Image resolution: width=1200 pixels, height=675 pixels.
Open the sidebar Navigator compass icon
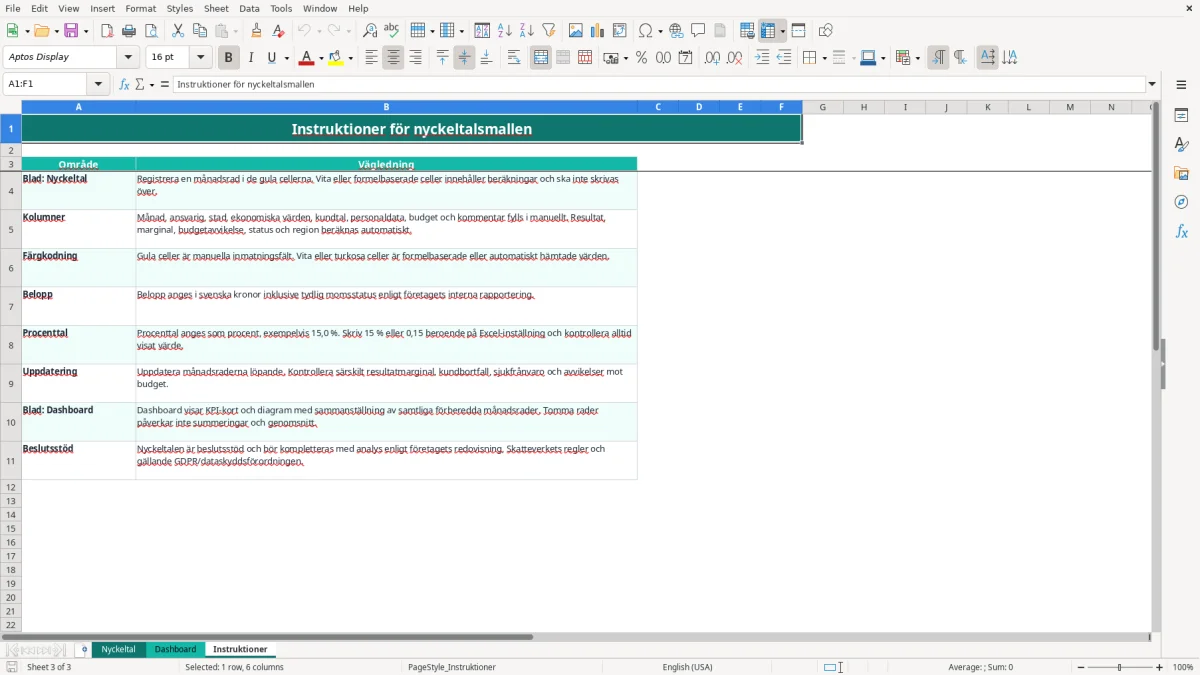coord(1181,202)
